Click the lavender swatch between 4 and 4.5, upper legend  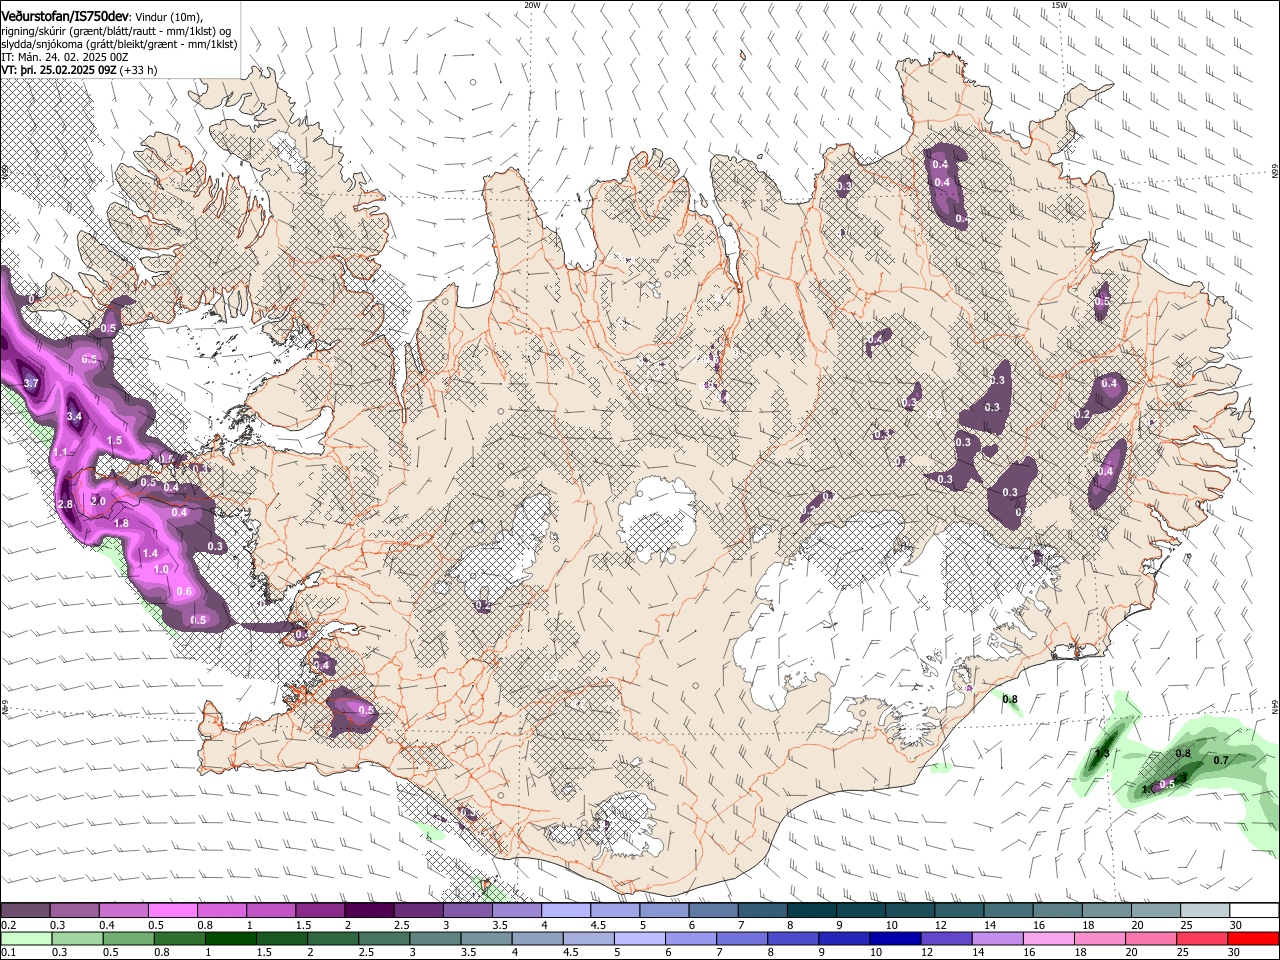[x=565, y=911]
